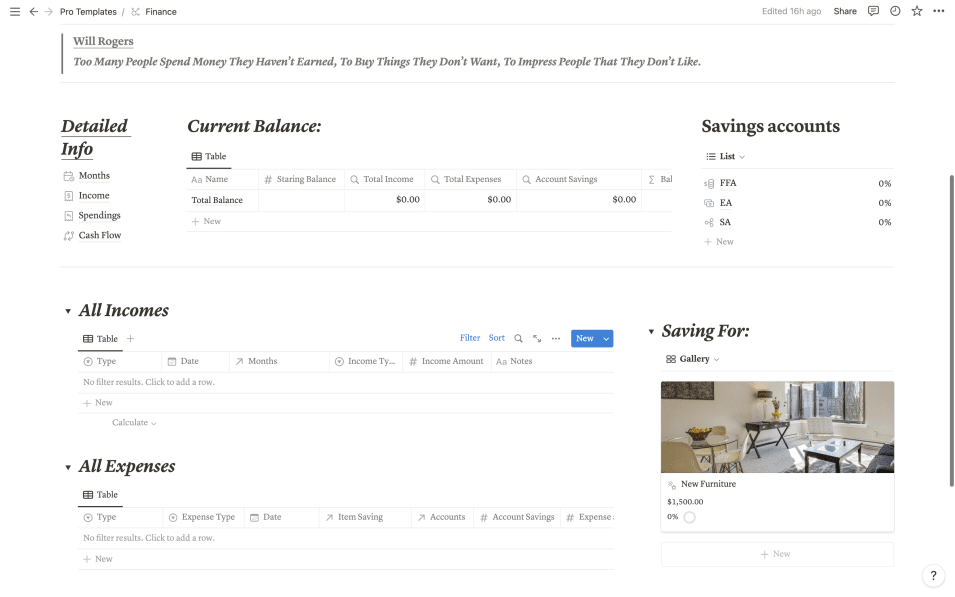Click the Account Savings header in Current Balance
955x597 pixels.
coord(579,179)
